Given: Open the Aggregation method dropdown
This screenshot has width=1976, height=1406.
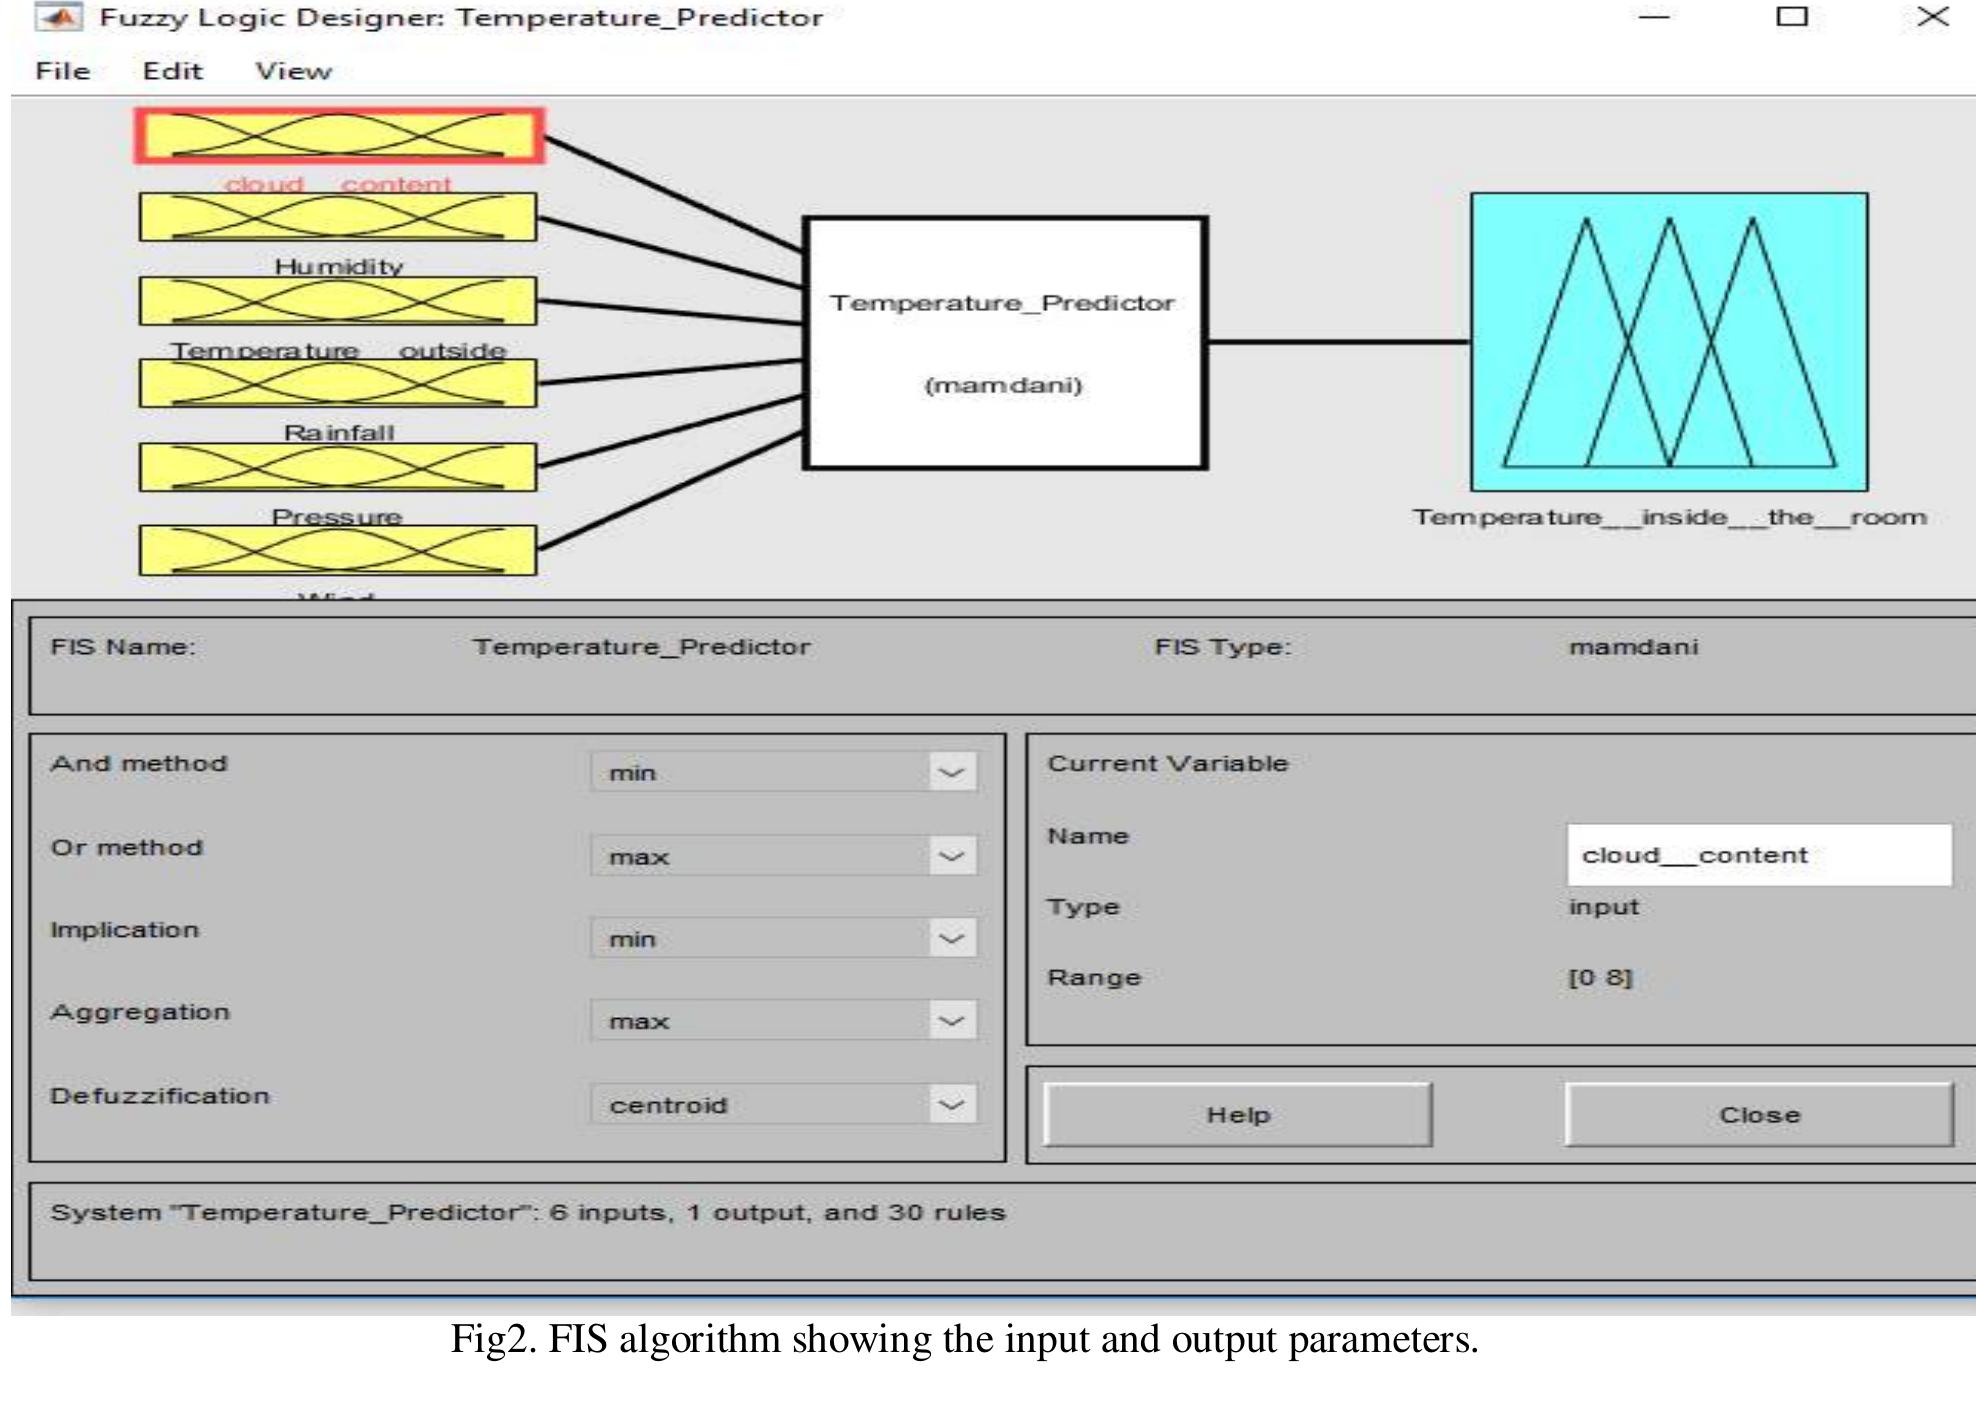Looking at the screenshot, I should click(x=784, y=1020).
